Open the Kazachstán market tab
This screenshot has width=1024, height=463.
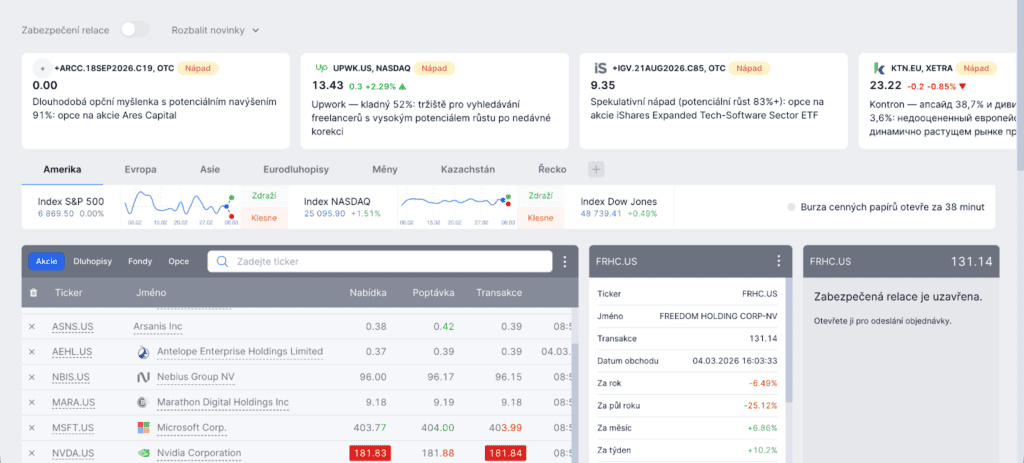point(468,170)
